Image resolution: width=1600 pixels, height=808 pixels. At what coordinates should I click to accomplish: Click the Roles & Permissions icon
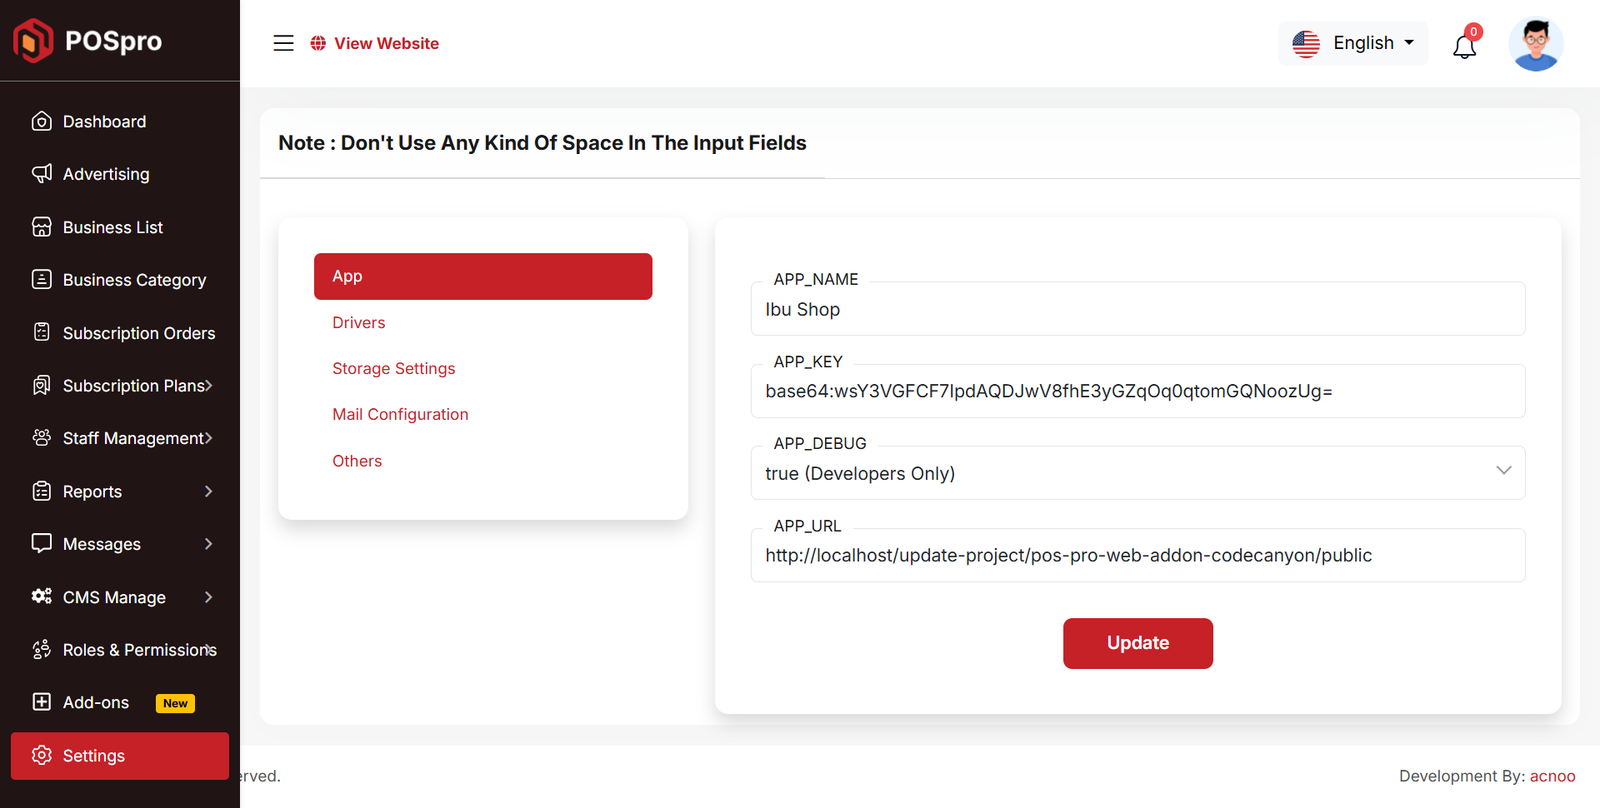point(41,650)
